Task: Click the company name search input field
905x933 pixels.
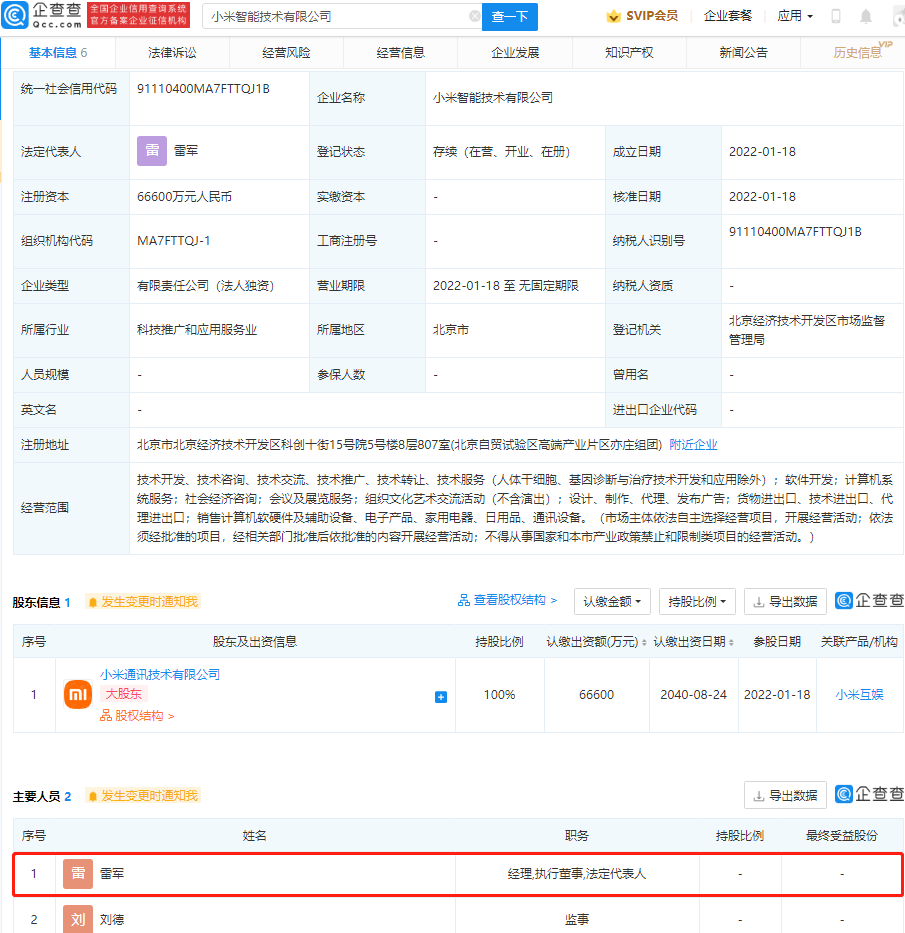Action: point(335,17)
